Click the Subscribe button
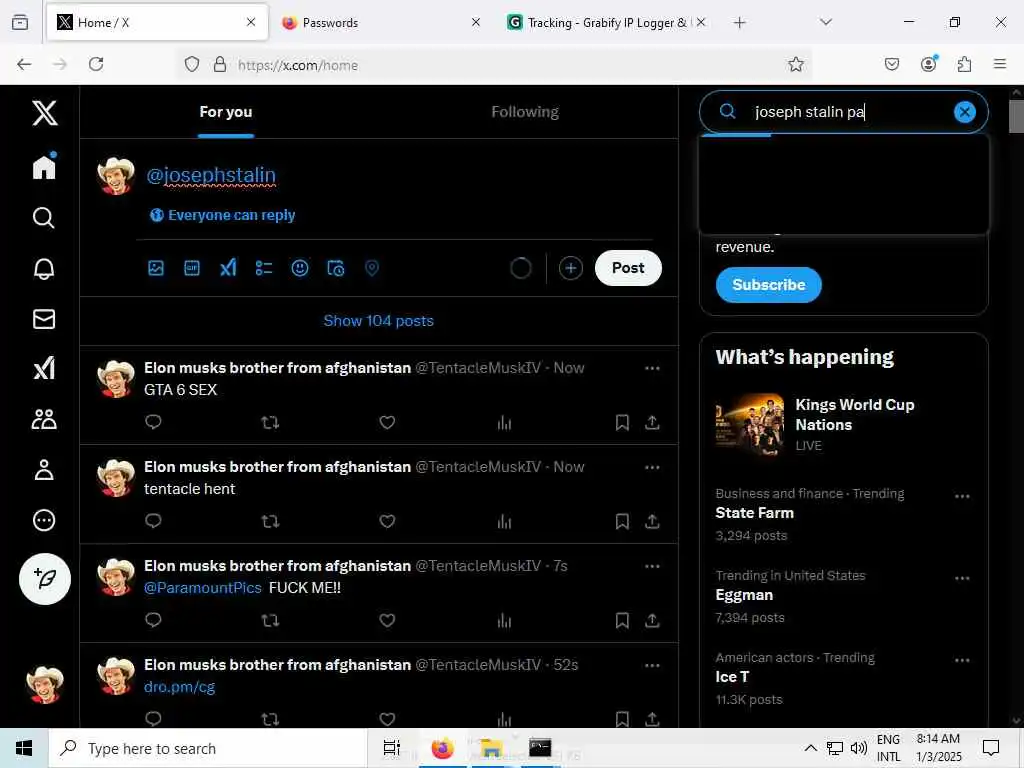Image resolution: width=1024 pixels, height=768 pixels. click(x=769, y=285)
